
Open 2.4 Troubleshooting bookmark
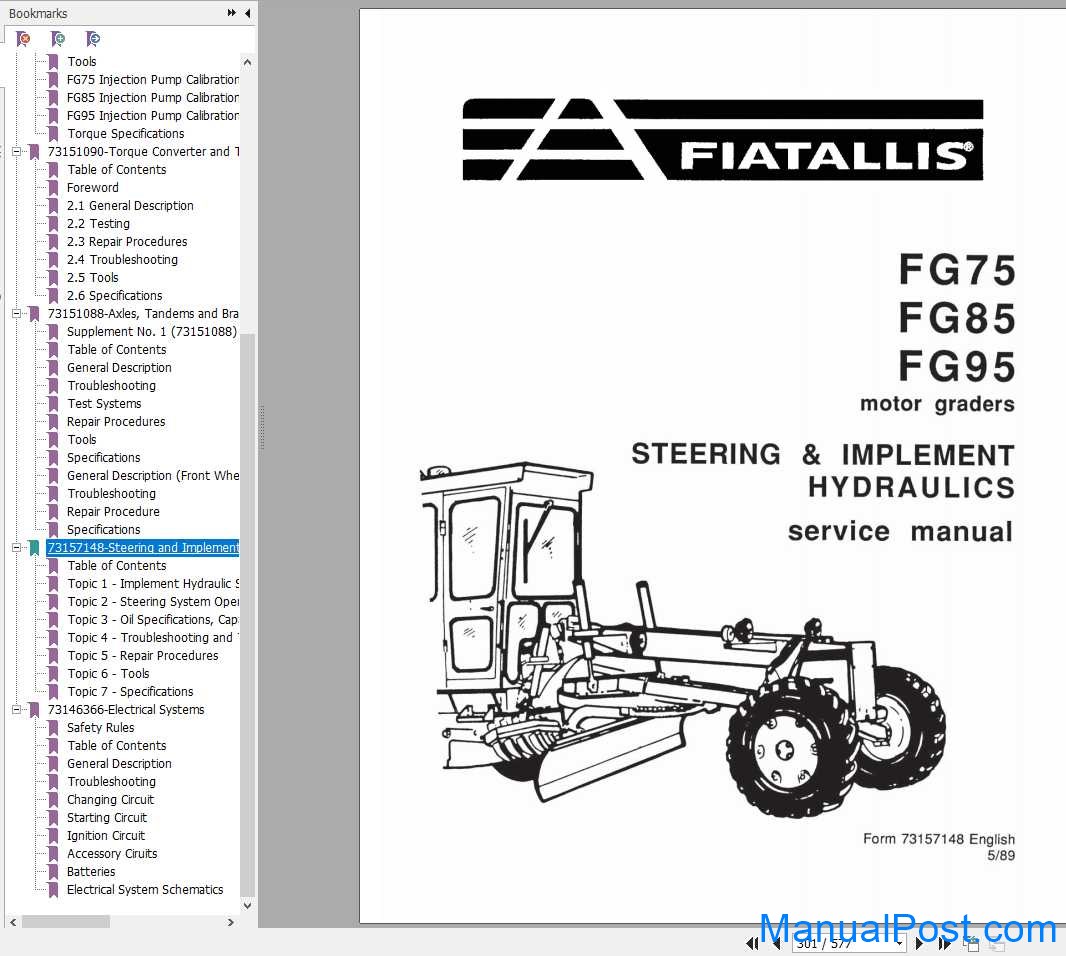tap(122, 260)
